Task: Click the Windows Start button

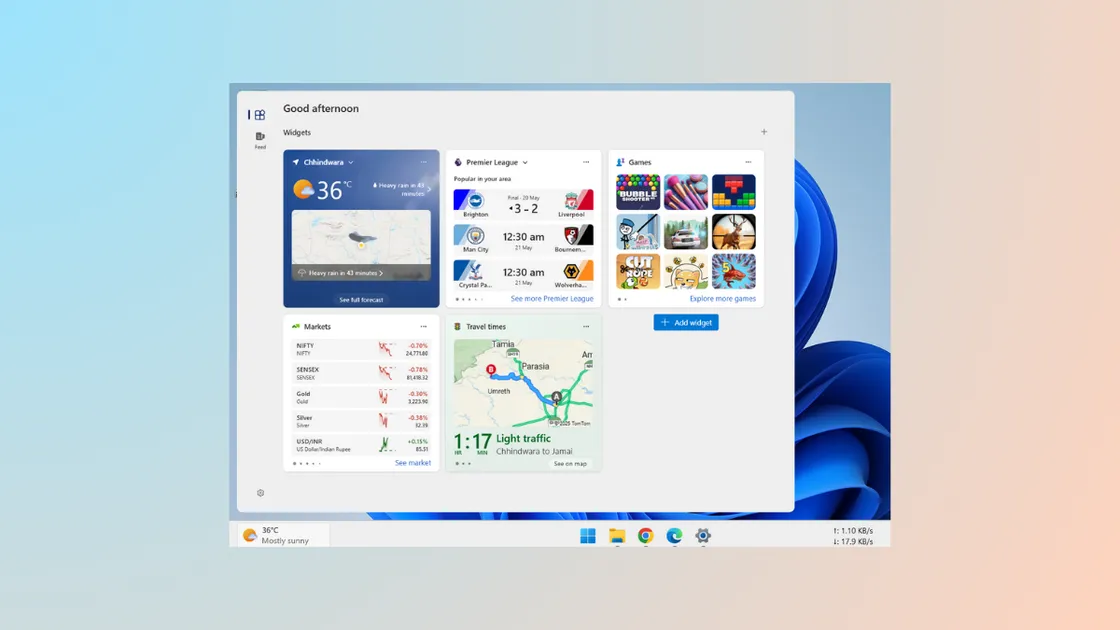Action: [586, 536]
